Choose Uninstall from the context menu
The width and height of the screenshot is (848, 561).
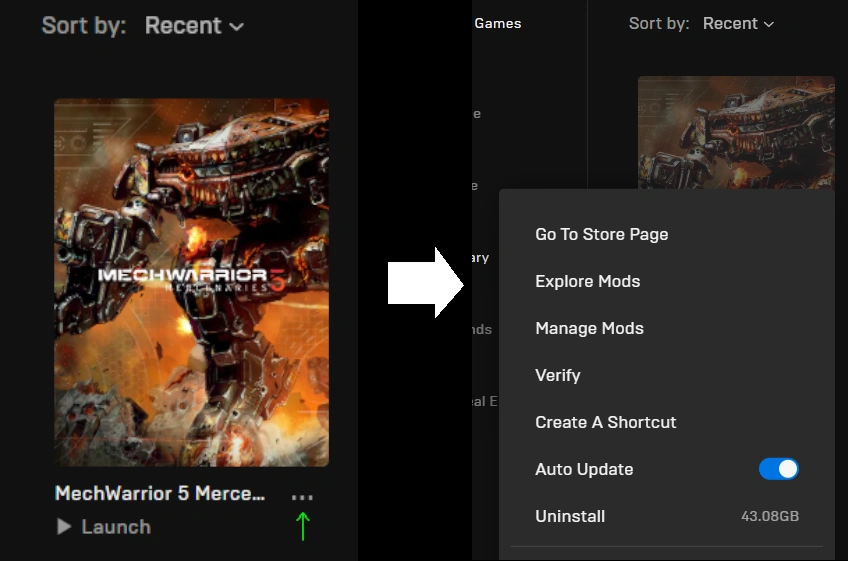pyautogui.click(x=570, y=516)
